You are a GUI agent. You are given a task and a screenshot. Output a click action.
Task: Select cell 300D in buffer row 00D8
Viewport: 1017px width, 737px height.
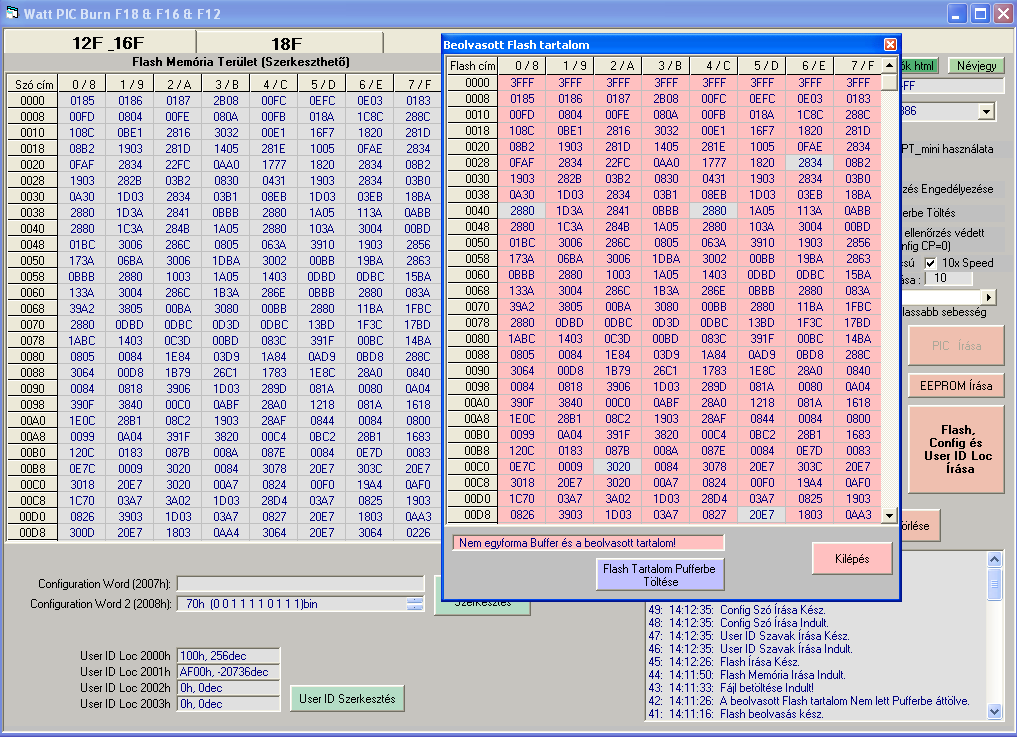[x=82, y=533]
